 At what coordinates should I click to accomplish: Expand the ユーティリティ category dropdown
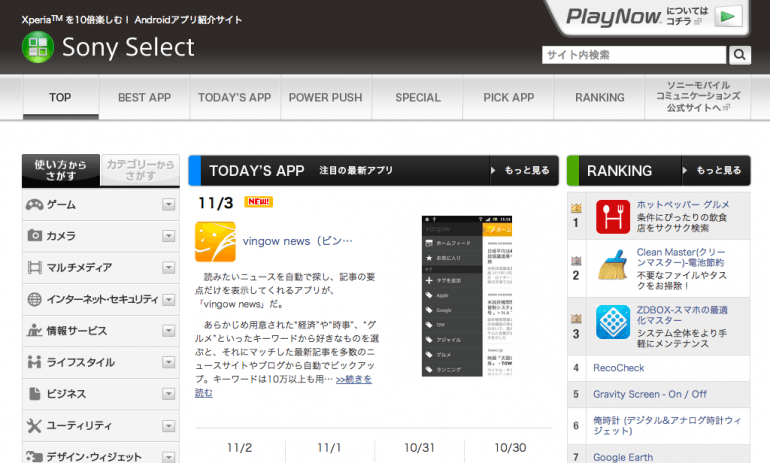click(168, 425)
